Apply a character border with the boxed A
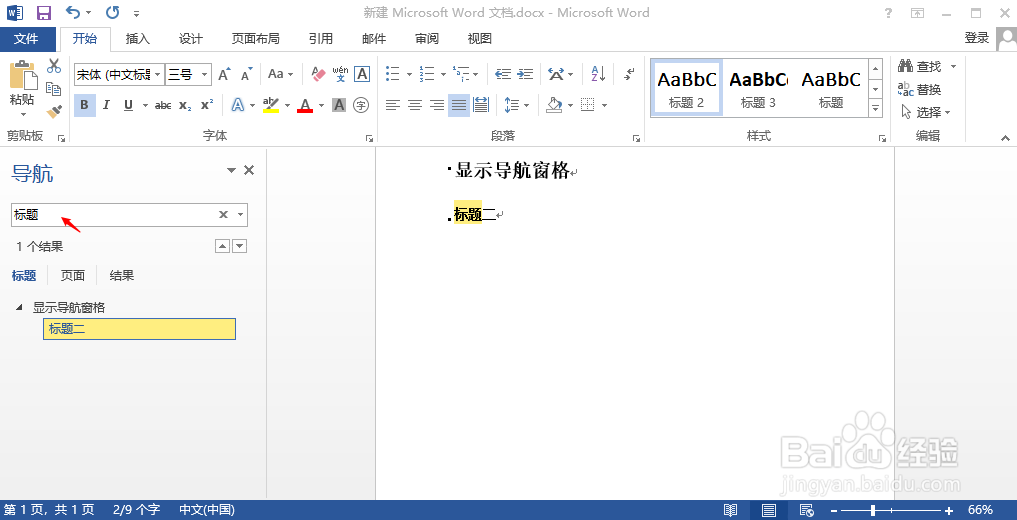The width and height of the screenshot is (1017, 520). pyautogui.click(x=362, y=74)
